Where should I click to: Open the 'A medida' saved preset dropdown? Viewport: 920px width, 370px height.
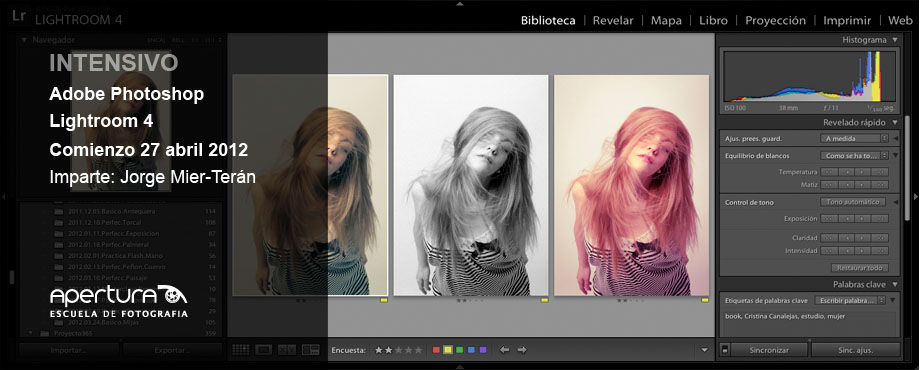click(x=854, y=138)
